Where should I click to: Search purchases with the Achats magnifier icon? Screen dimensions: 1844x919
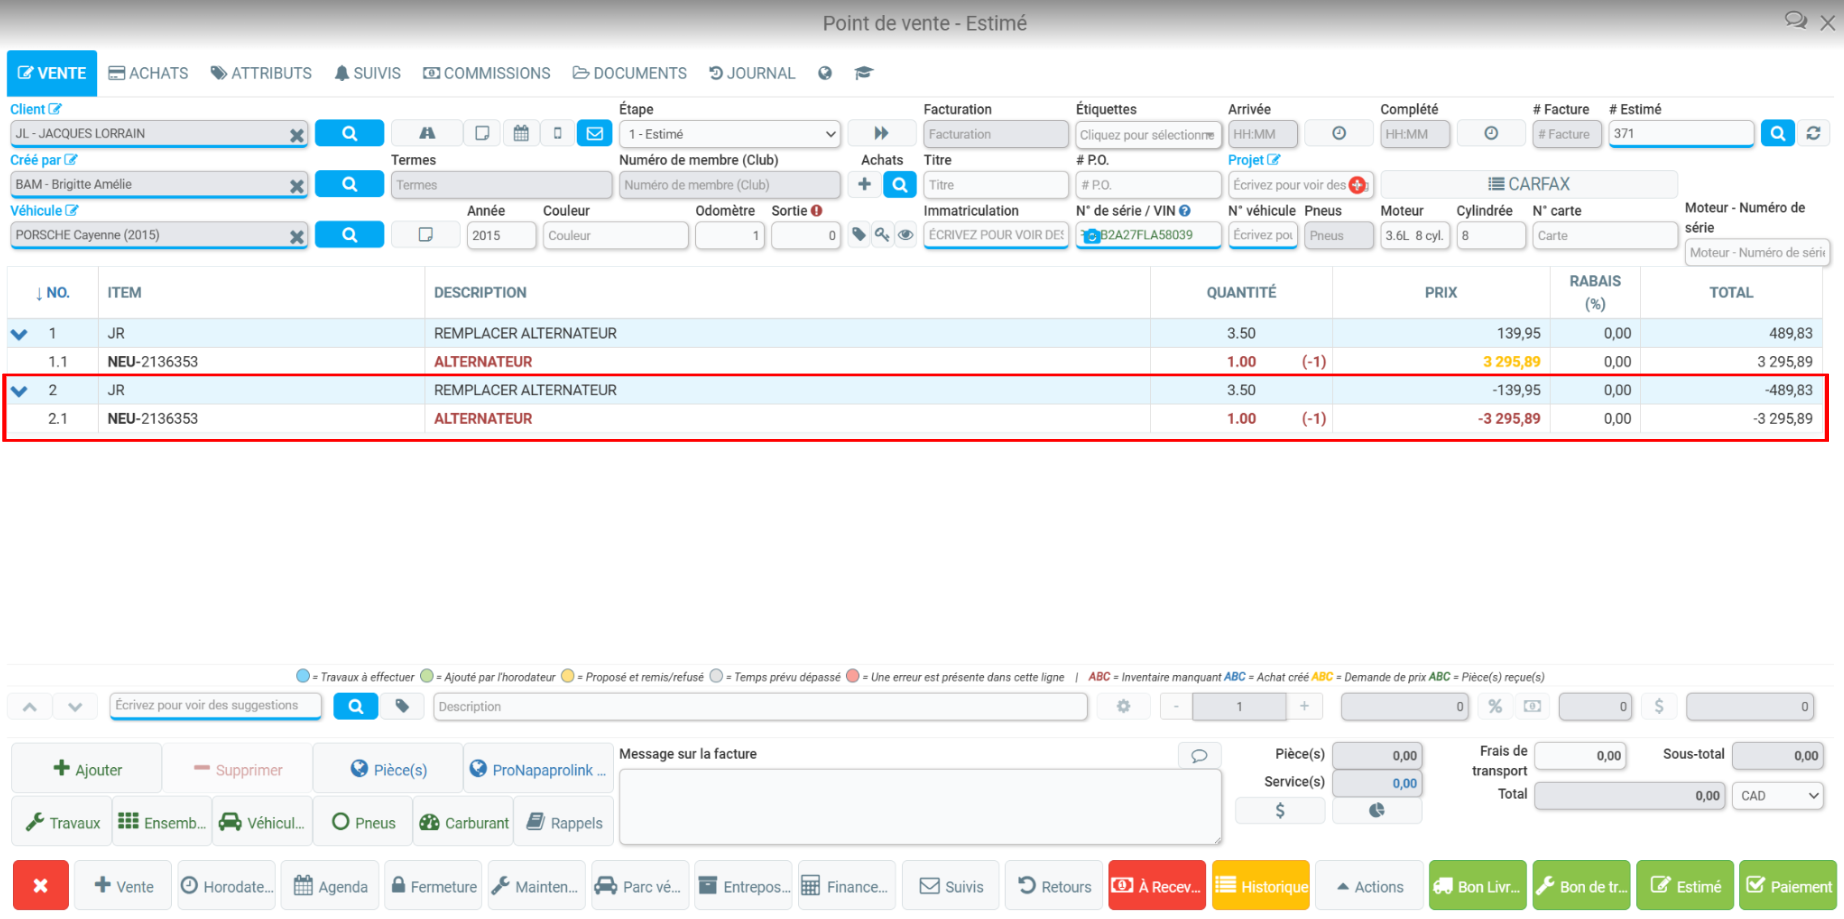click(x=900, y=184)
